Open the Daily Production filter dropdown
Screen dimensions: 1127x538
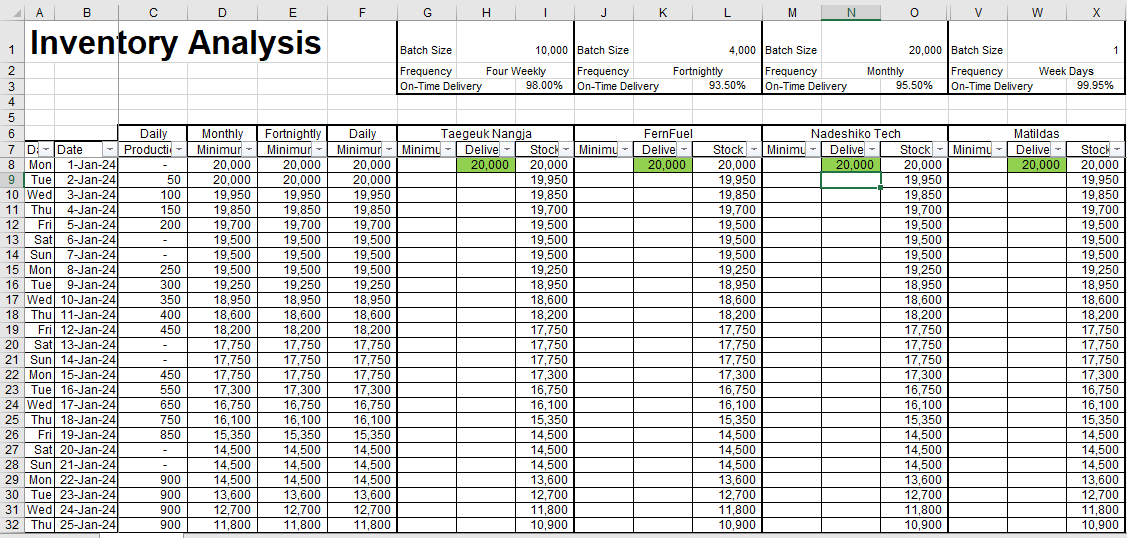click(x=179, y=149)
